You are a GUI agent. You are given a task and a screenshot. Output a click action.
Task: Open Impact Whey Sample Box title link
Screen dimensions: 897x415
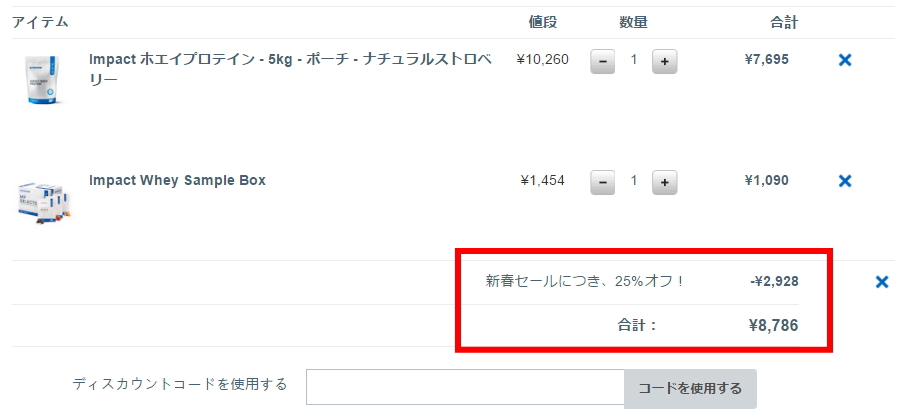point(177,180)
